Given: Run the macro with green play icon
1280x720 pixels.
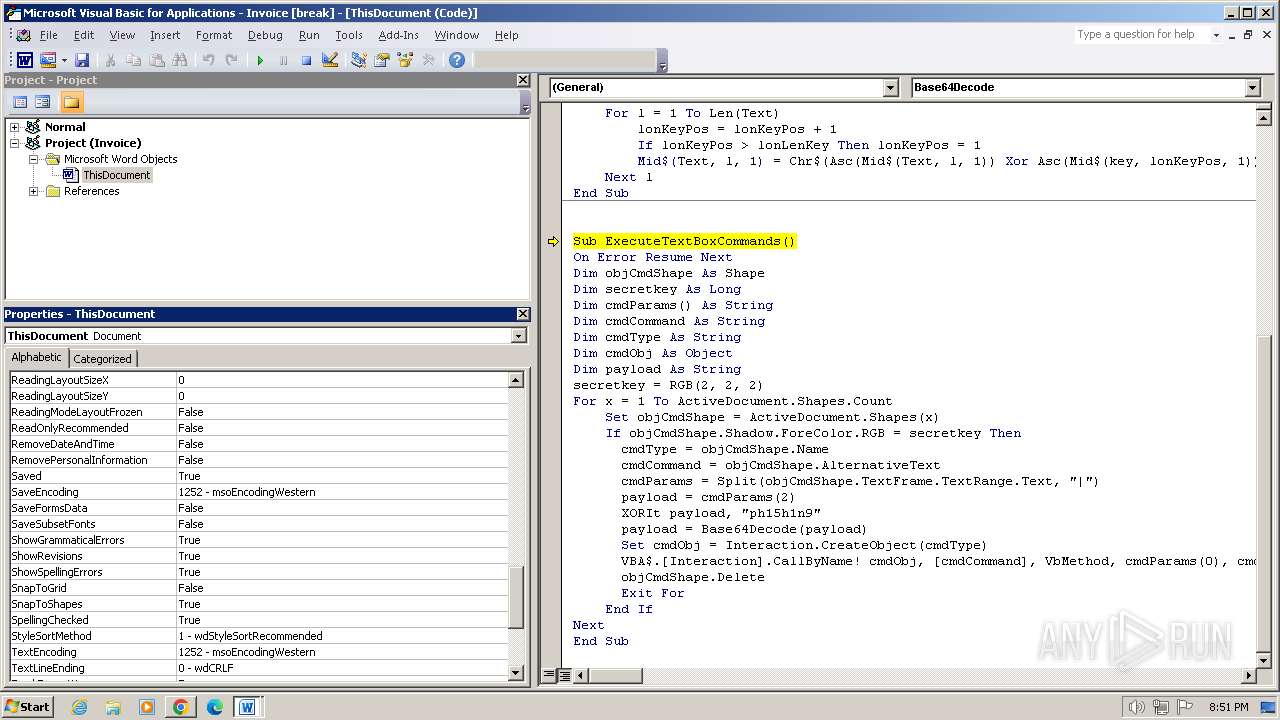Looking at the screenshot, I should click(x=260, y=60).
